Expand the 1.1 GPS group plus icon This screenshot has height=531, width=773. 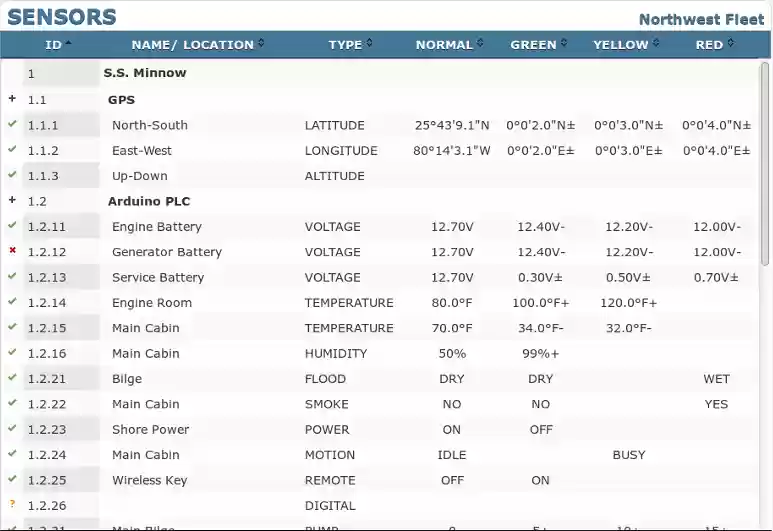pyautogui.click(x=12, y=99)
